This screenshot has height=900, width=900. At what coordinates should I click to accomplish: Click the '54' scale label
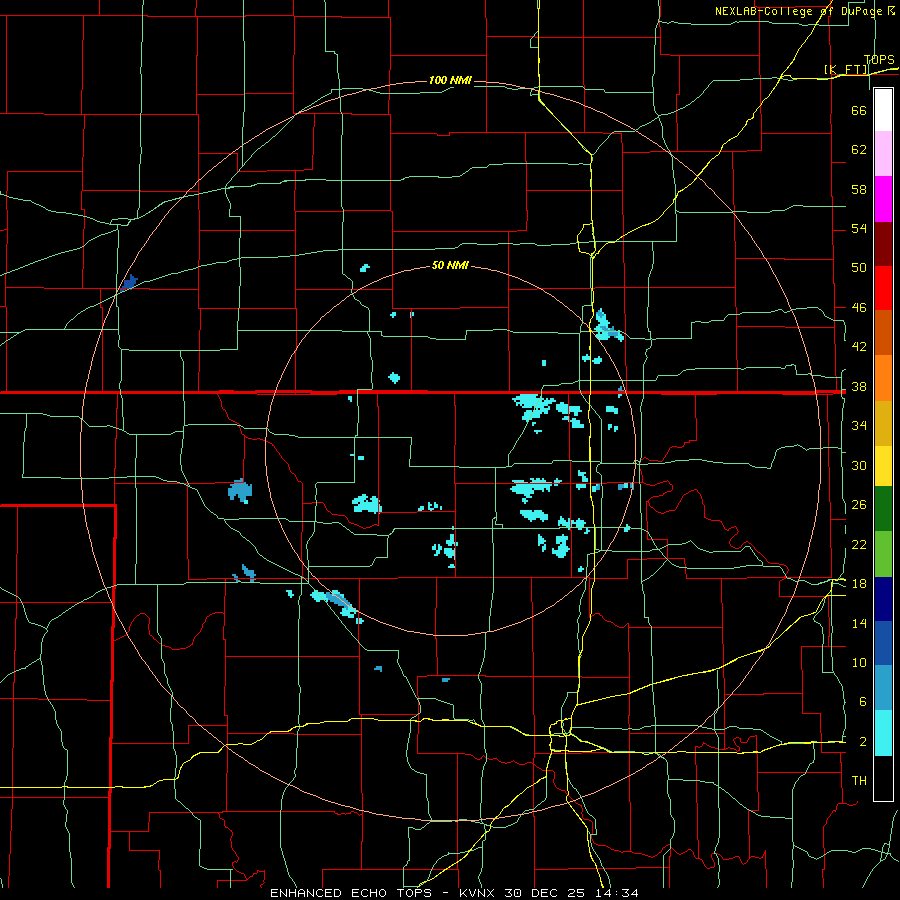859,228
